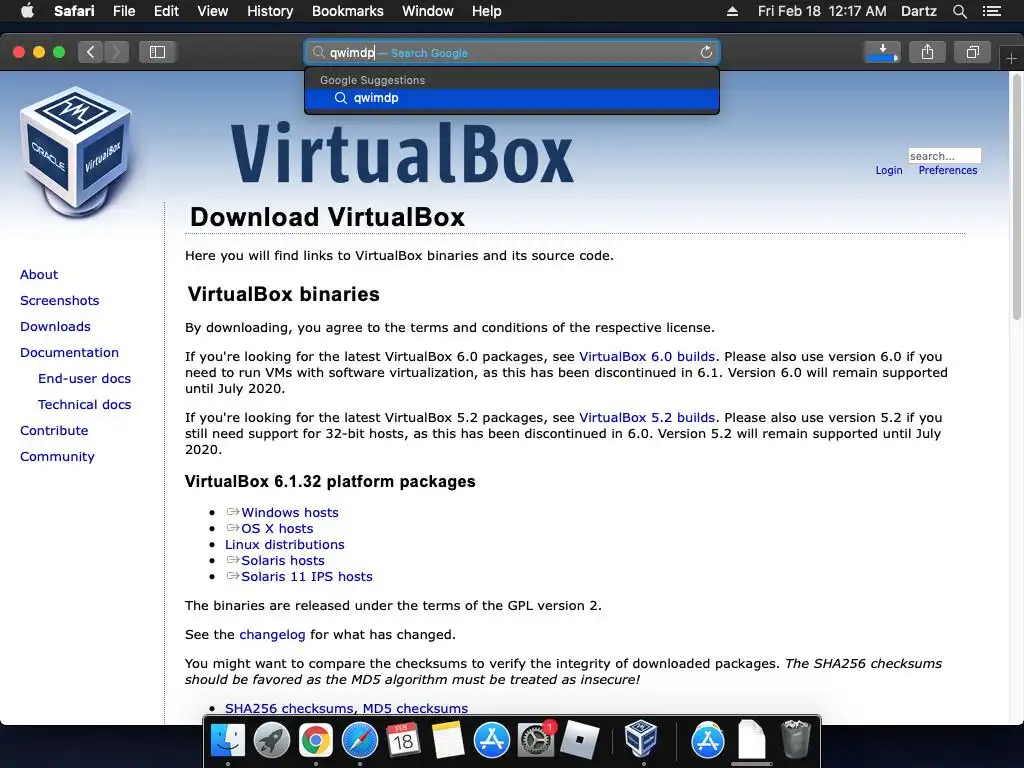Open the Preferences link

[x=948, y=170]
